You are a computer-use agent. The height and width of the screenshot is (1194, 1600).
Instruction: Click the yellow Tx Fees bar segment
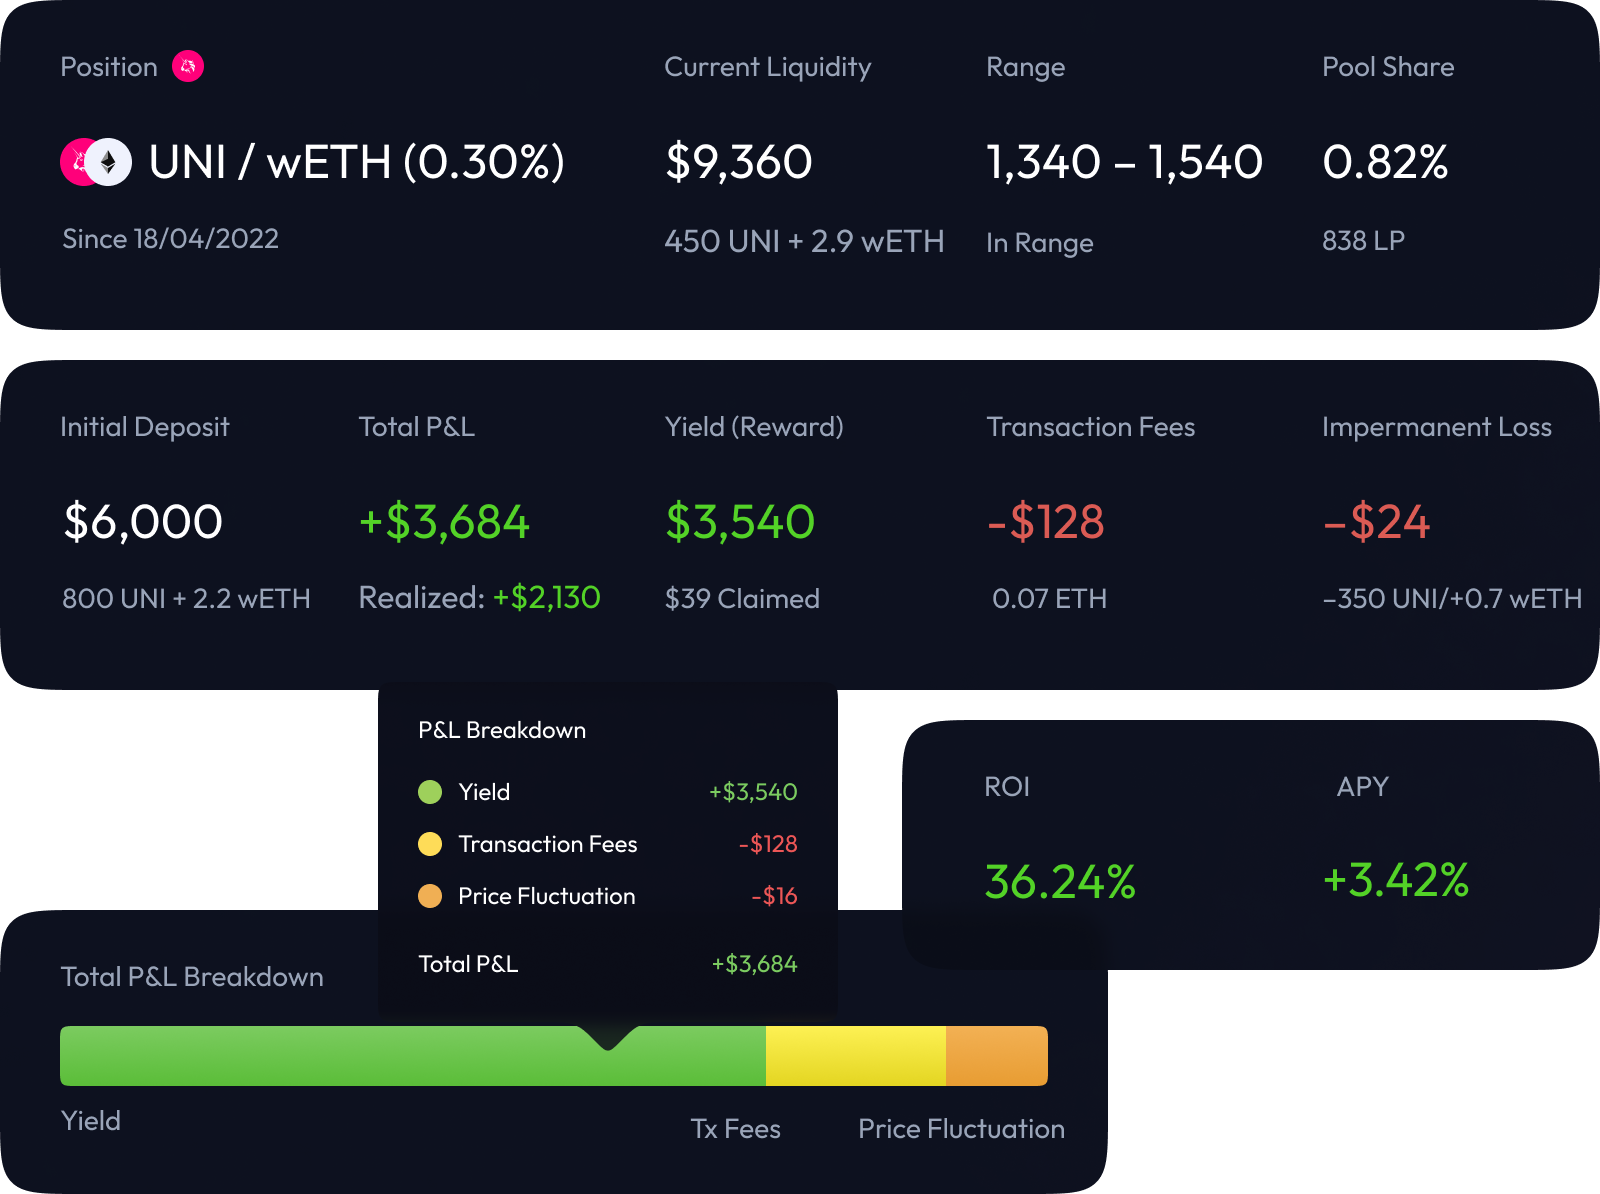click(x=855, y=1056)
